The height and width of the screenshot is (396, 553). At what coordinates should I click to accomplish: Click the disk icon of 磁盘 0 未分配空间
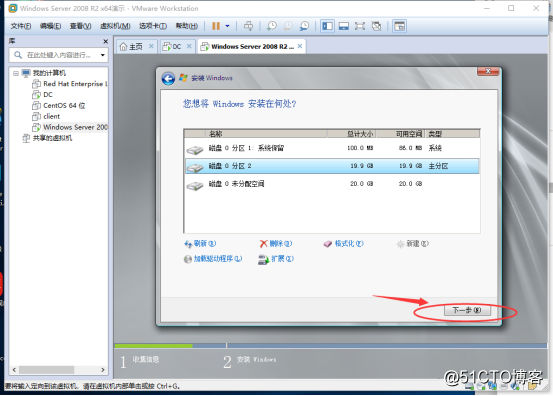(195, 185)
